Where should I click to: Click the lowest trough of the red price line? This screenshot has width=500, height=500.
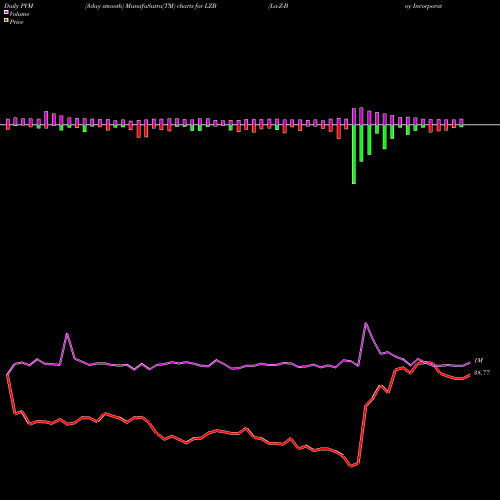(x=351, y=466)
